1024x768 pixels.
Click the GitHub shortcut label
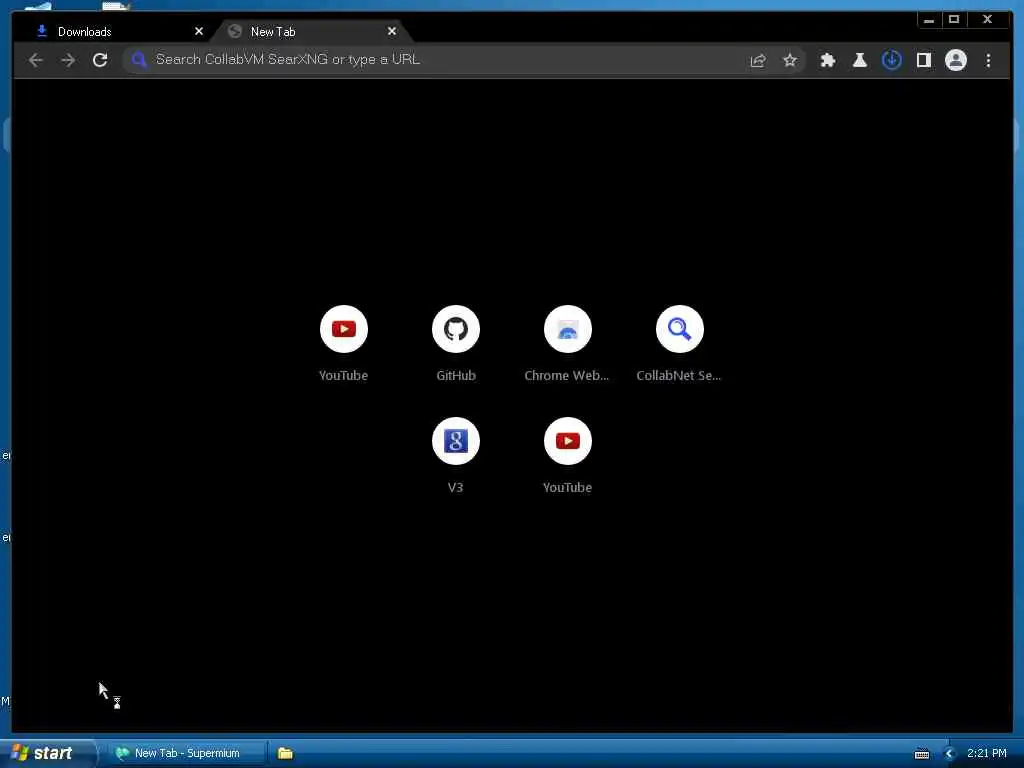click(x=456, y=376)
